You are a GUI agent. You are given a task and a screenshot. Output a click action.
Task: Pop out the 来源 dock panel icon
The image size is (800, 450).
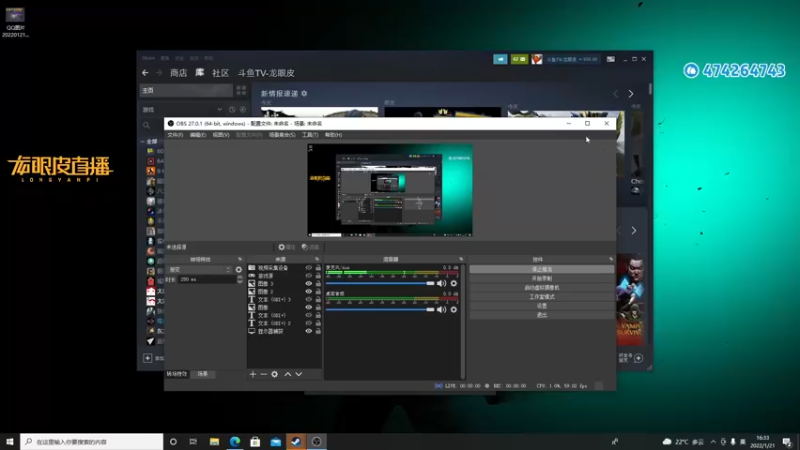point(317,259)
